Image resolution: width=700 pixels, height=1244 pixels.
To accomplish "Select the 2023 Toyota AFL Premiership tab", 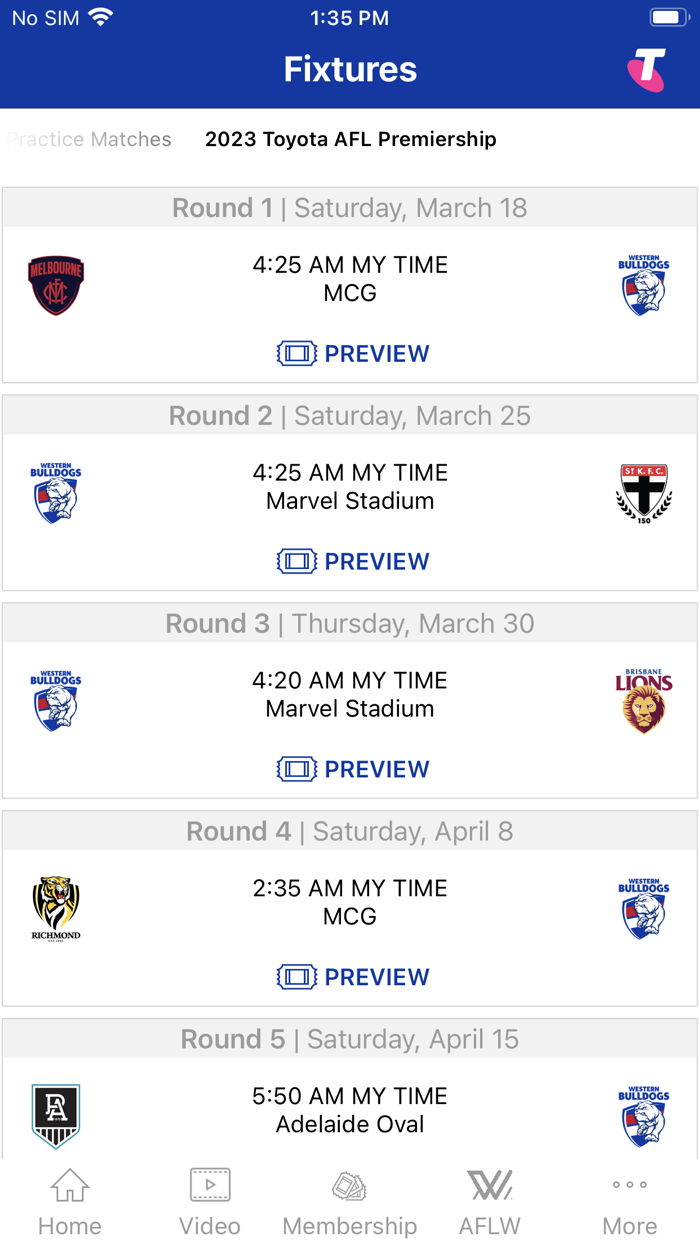I will 350,139.
